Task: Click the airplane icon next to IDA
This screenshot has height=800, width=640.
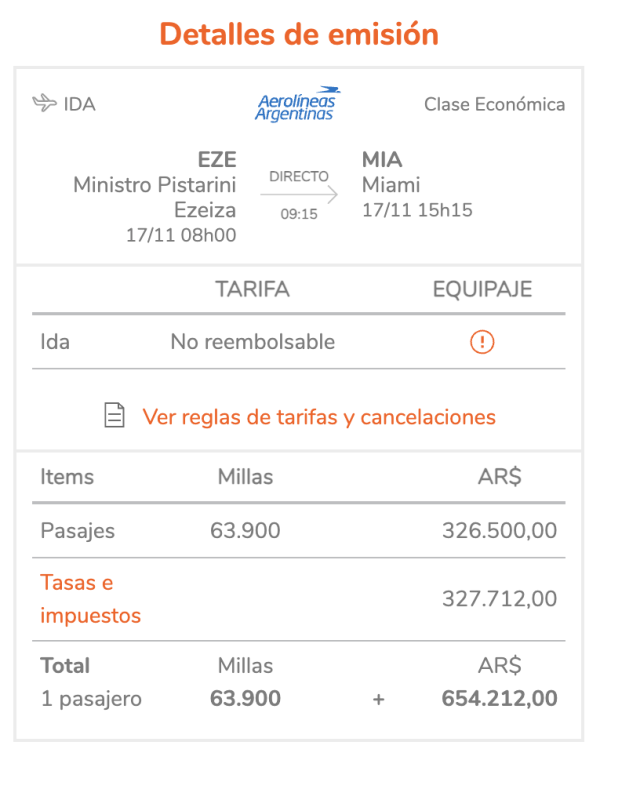Action: pos(44,103)
